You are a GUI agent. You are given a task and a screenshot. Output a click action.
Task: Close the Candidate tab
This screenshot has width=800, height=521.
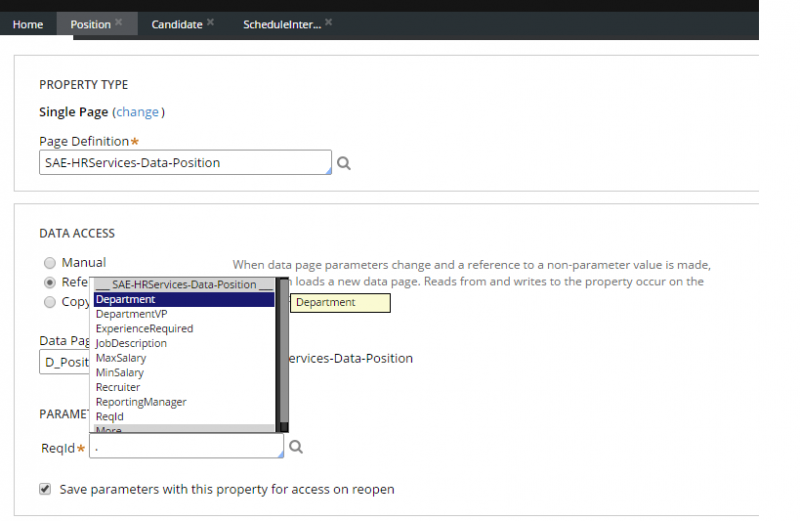[210, 22]
